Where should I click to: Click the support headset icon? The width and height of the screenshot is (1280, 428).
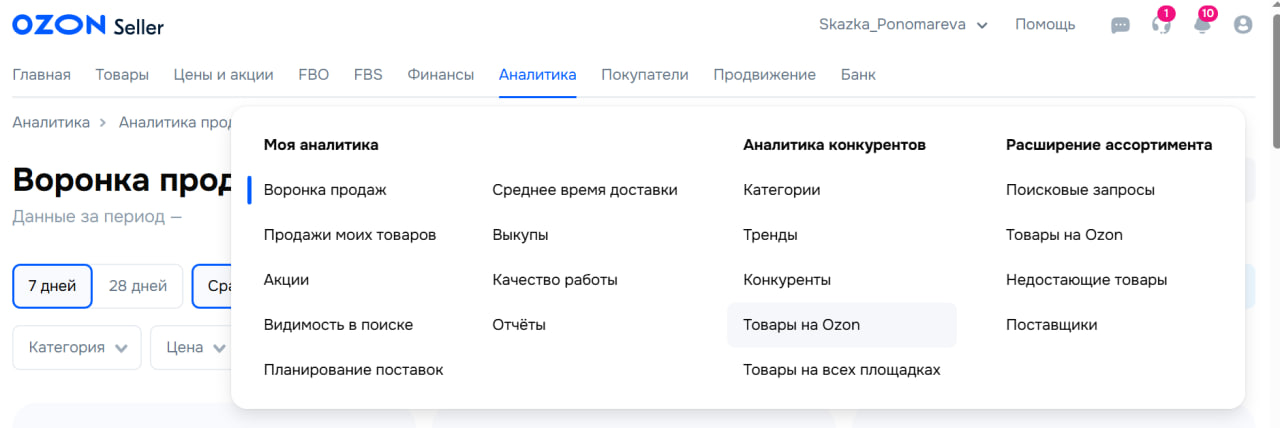(x=1161, y=25)
